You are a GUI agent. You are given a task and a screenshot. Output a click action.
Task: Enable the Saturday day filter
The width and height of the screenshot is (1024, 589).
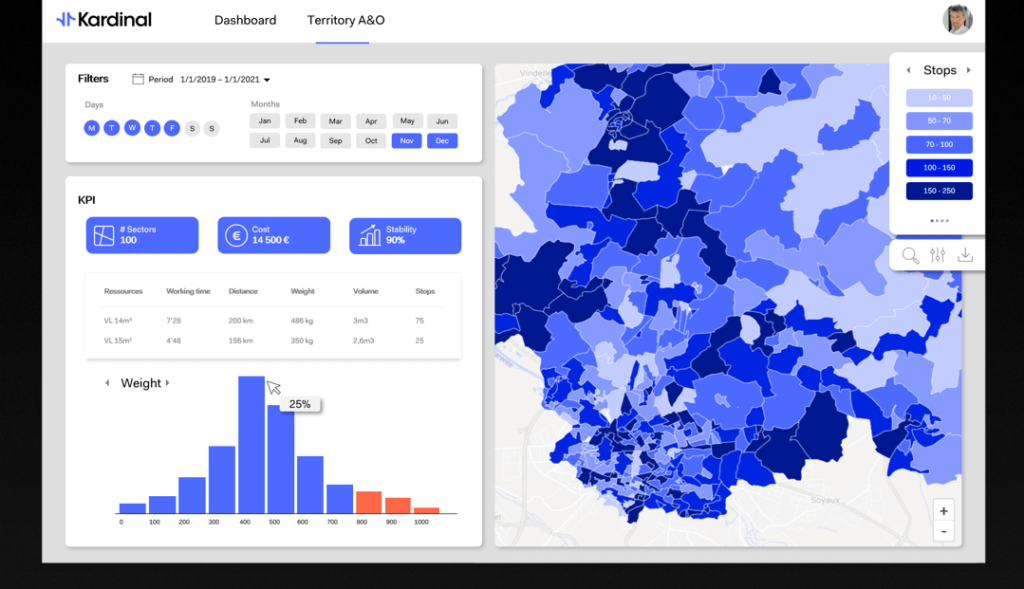[x=191, y=128]
